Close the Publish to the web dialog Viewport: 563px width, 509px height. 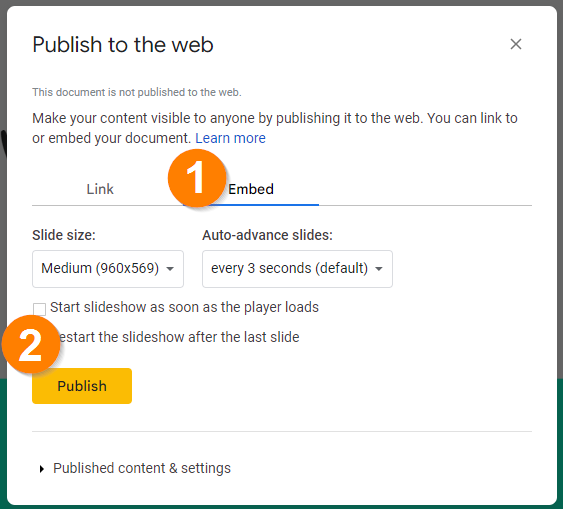click(516, 44)
